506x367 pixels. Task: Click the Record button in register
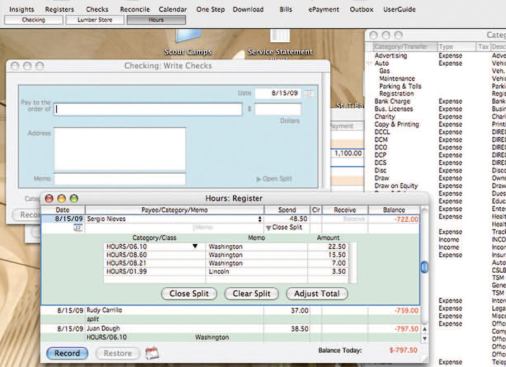[67, 353]
